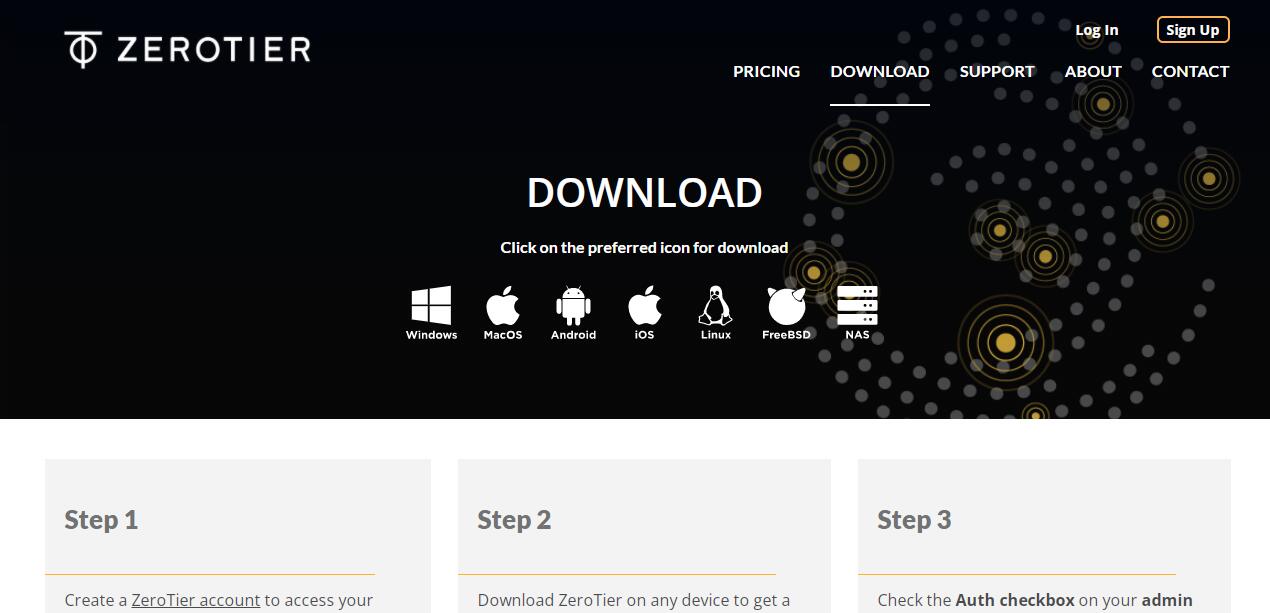Click the 'Check the Auth checkbox' text
Viewport: 1270px width, 613px height.
[x=976, y=600]
